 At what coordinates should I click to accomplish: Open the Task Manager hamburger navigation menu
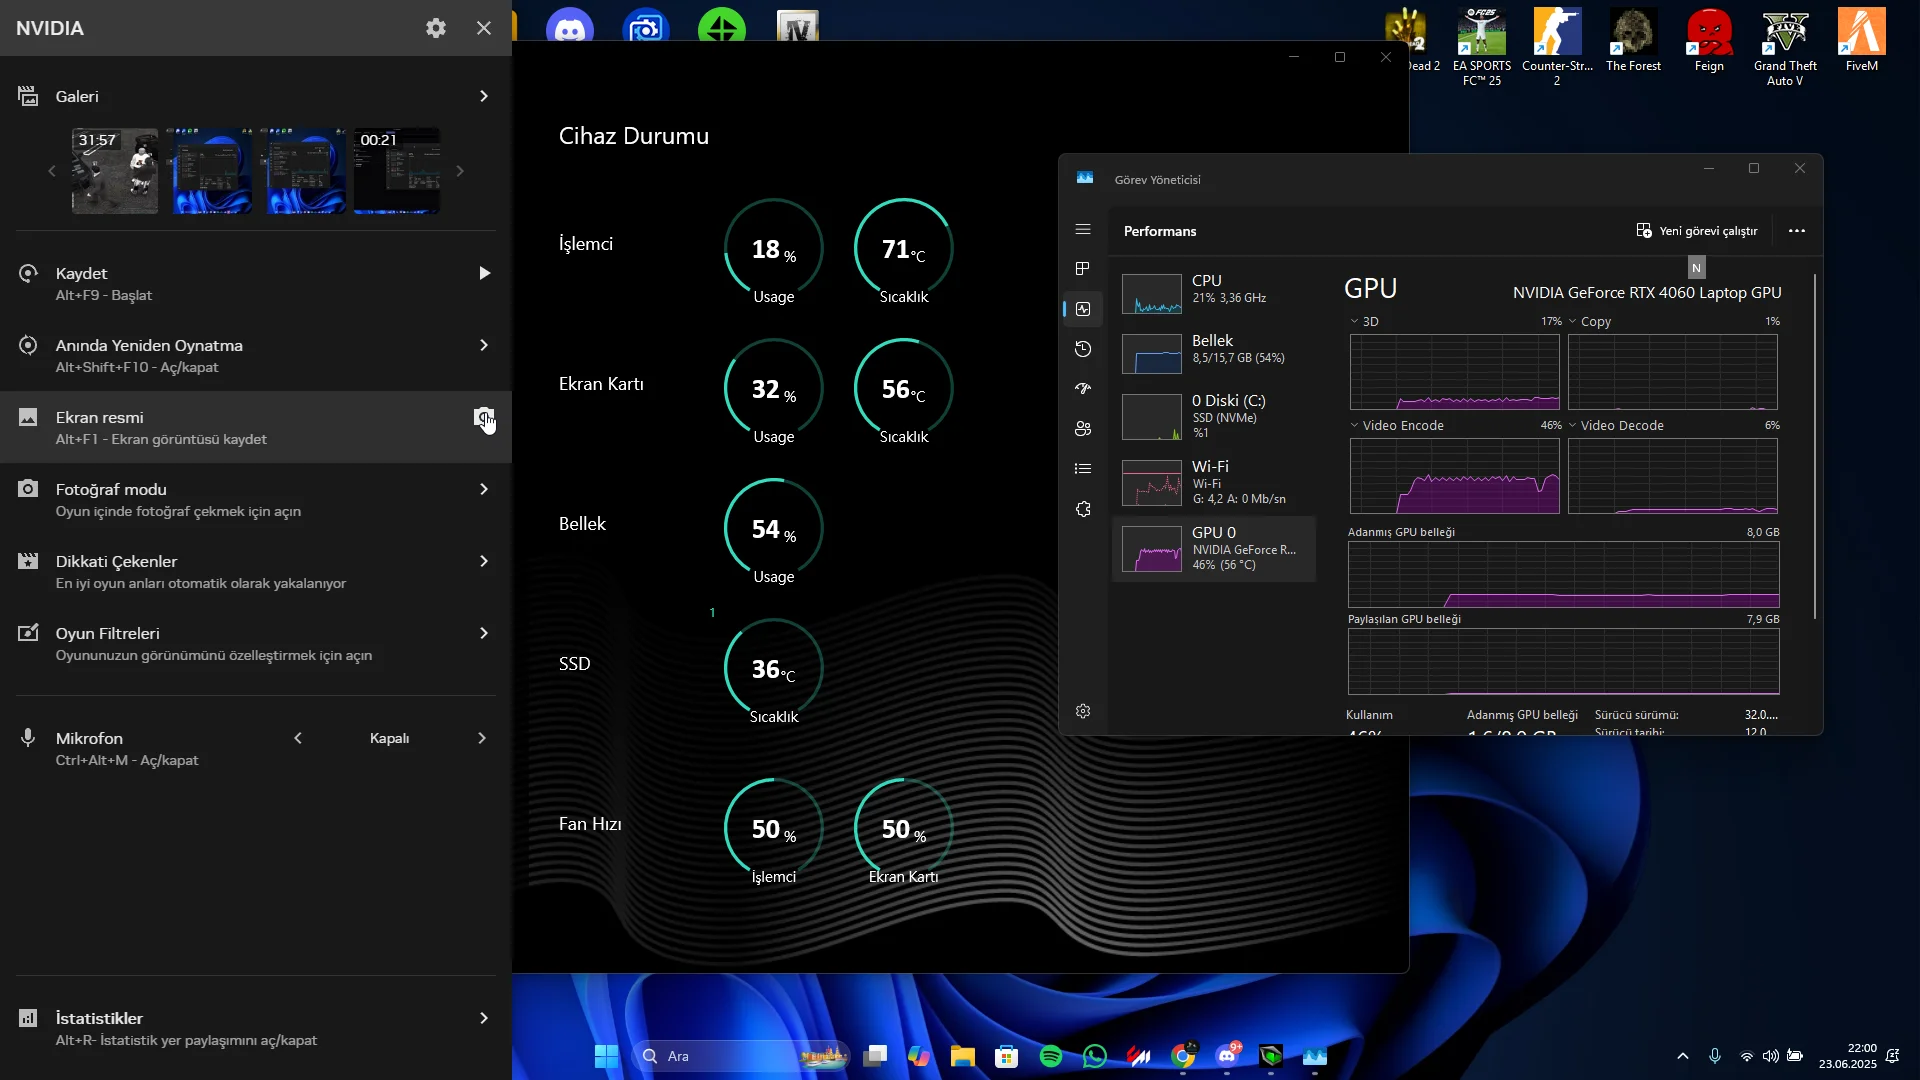pyautogui.click(x=1083, y=230)
